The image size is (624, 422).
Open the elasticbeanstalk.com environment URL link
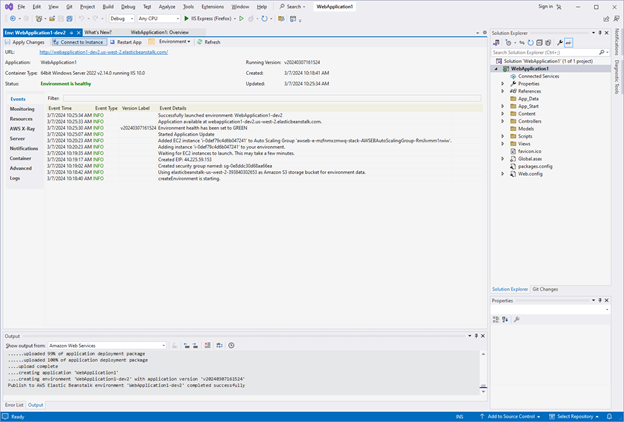[106, 52]
